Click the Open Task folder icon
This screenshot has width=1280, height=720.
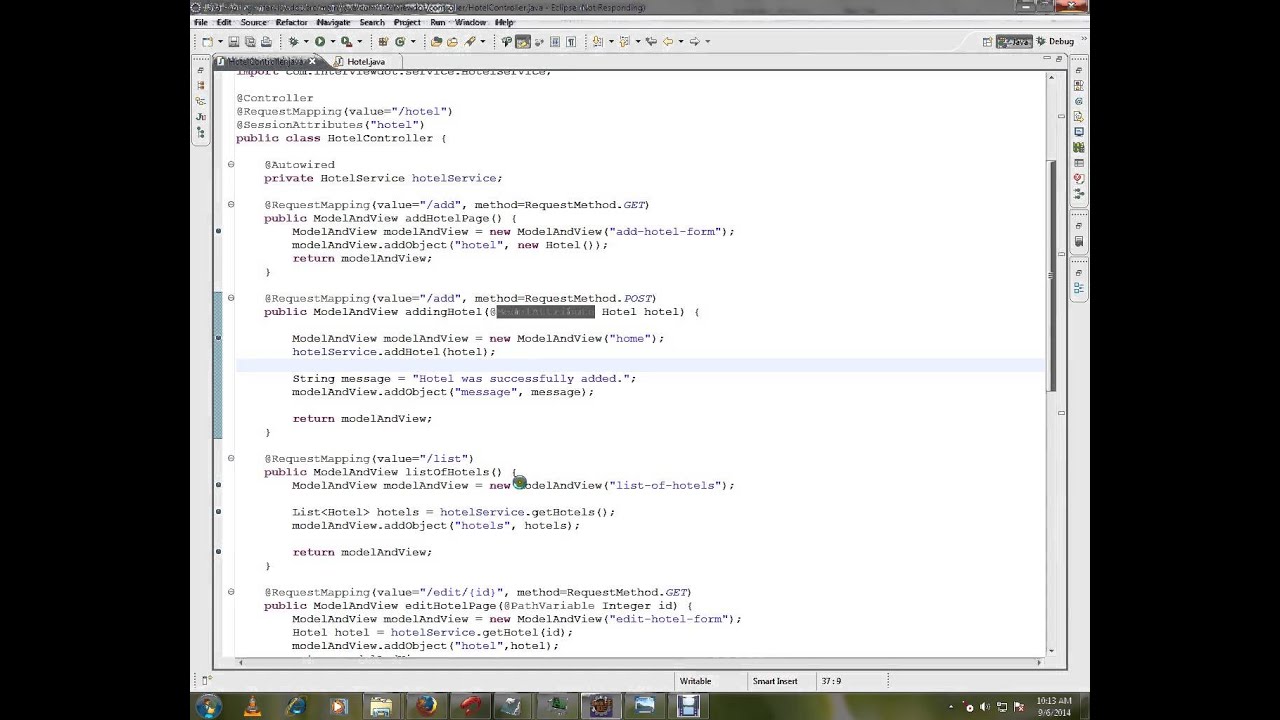click(452, 41)
